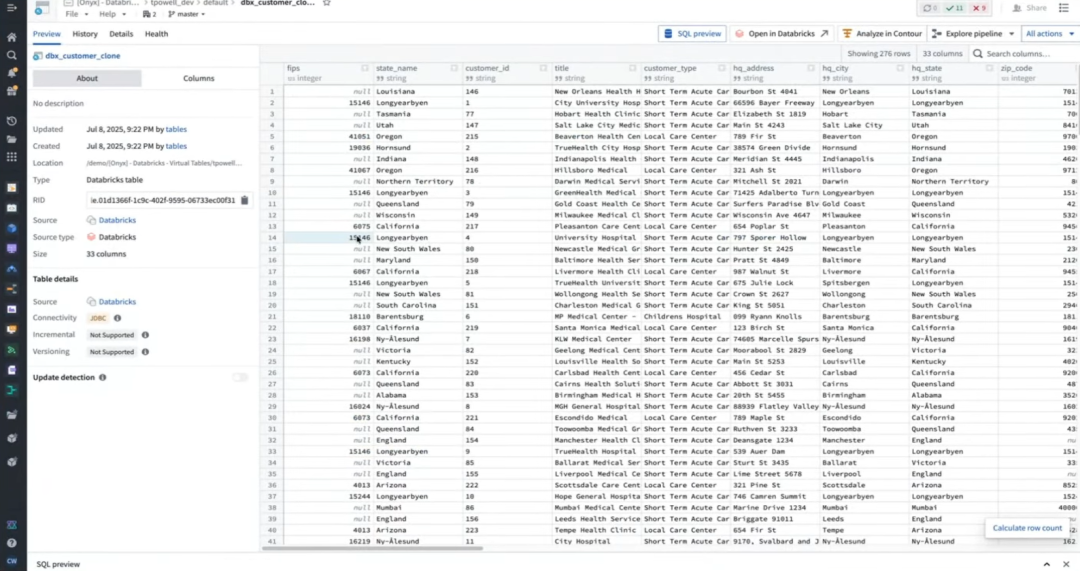
Task: Select the Childrens Hospital customer_type cell
Action: [x=686, y=317]
